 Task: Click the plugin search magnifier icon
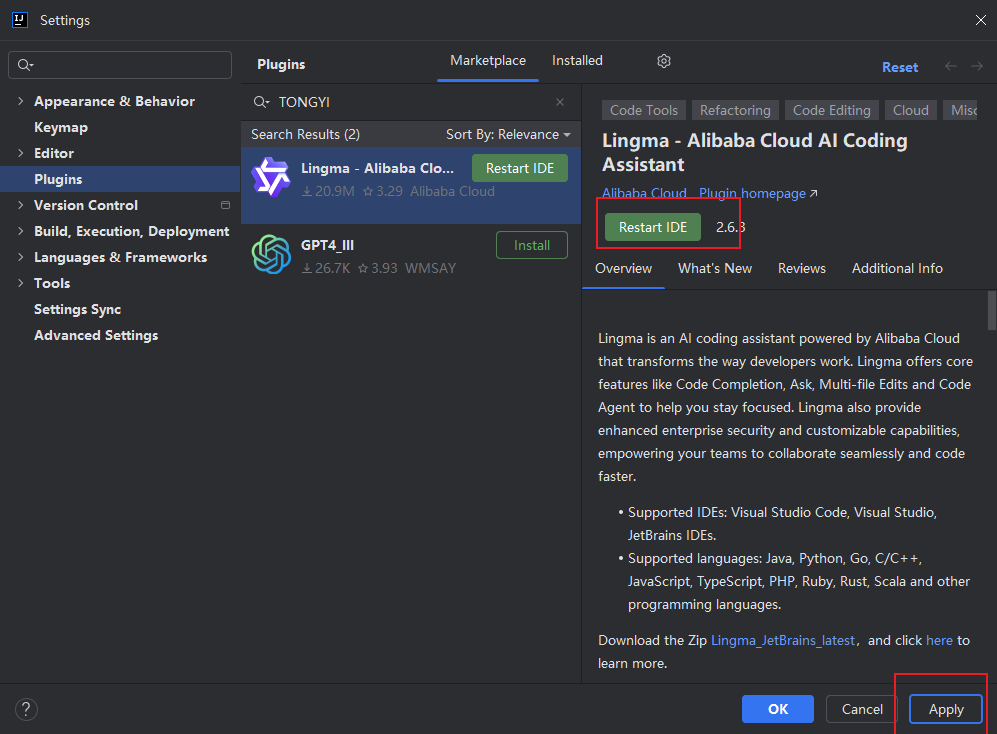tap(261, 102)
